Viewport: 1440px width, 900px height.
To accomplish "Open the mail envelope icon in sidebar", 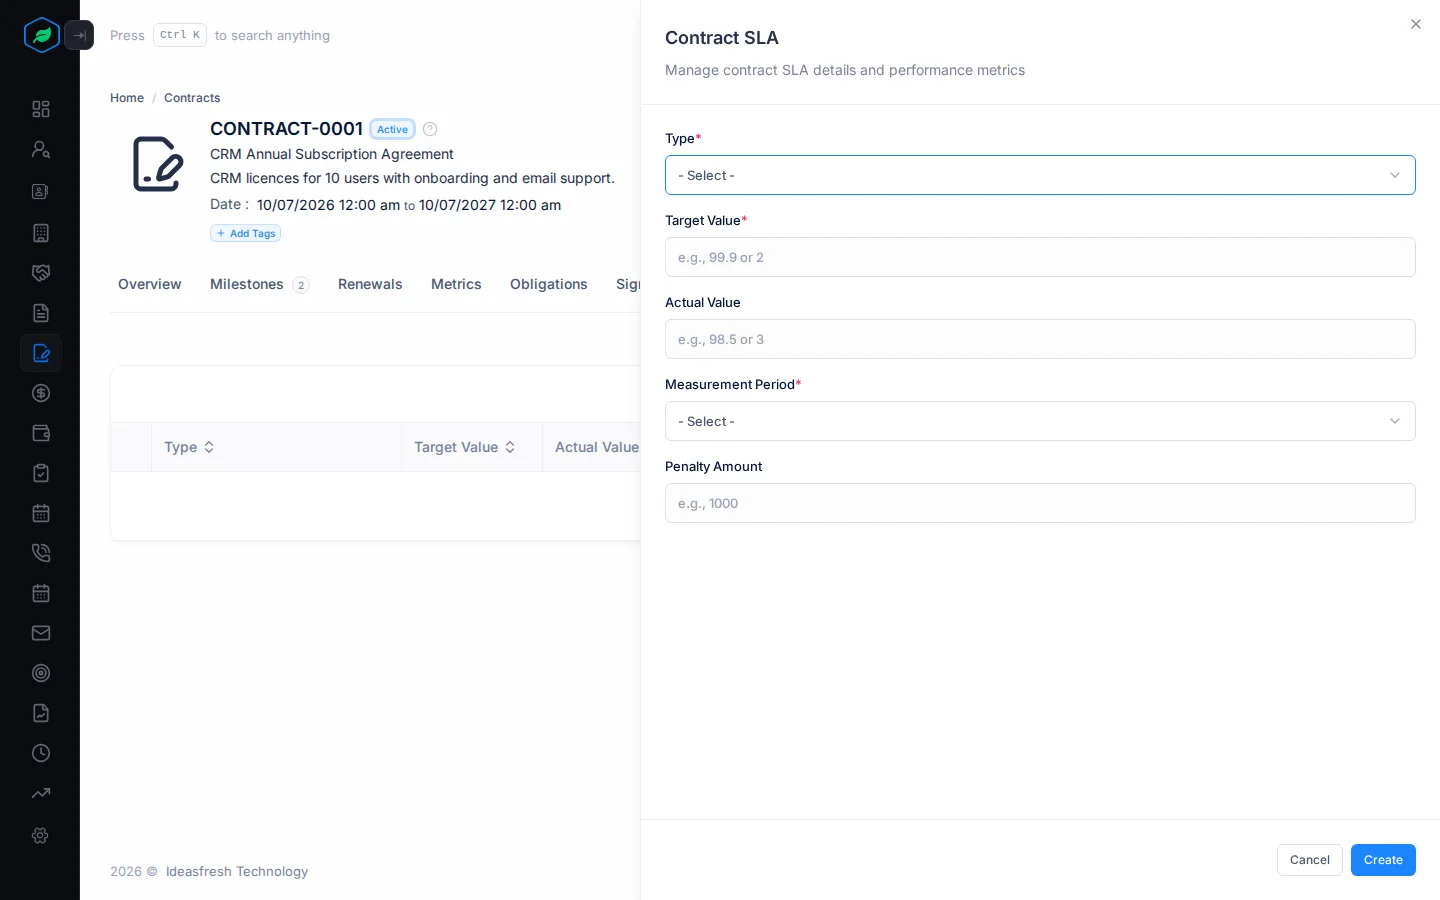I will pos(41,633).
